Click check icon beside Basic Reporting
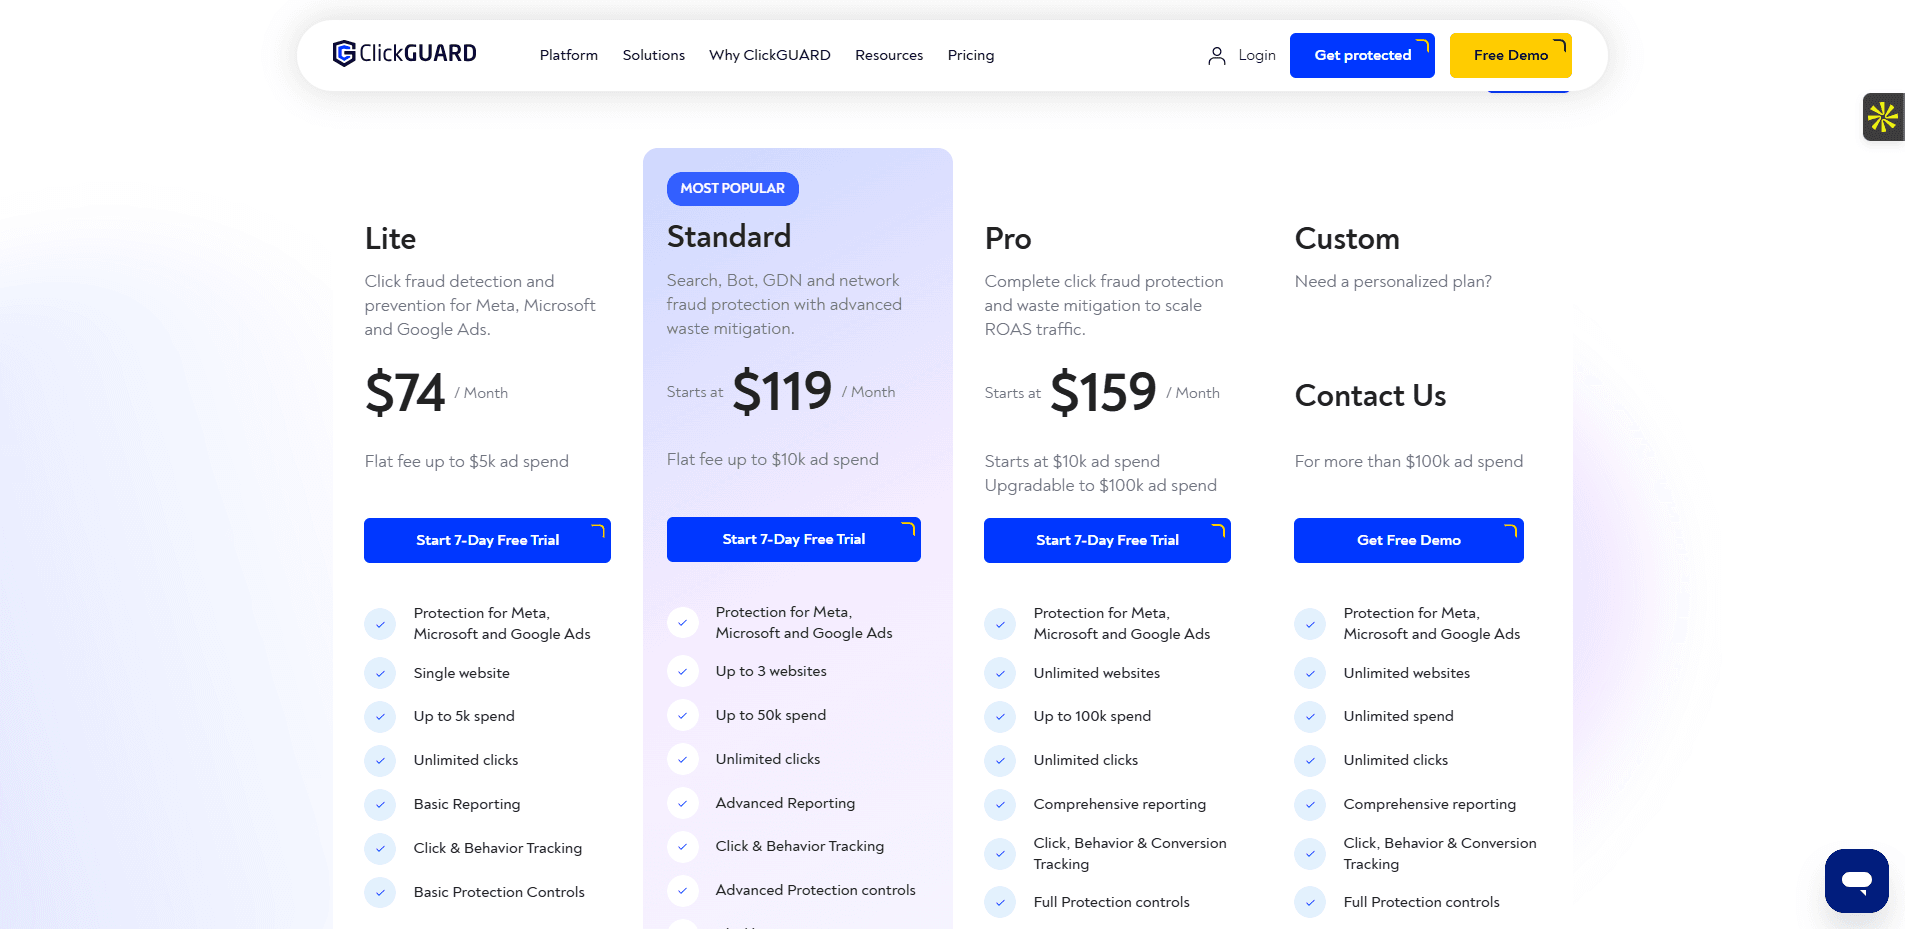The width and height of the screenshot is (1905, 929). pyautogui.click(x=380, y=805)
